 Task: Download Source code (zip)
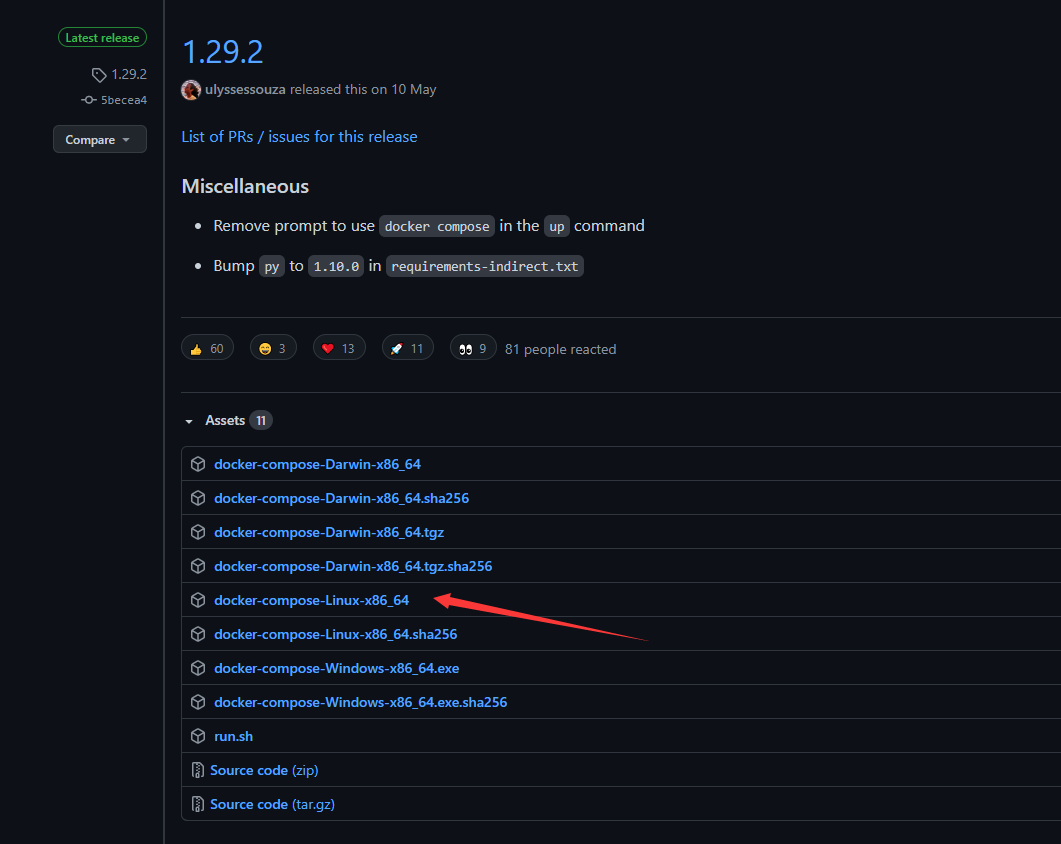[x=264, y=770]
